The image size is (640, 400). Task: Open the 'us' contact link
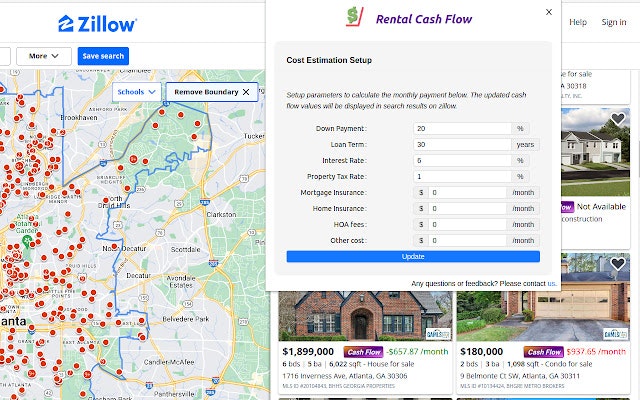[x=551, y=283]
